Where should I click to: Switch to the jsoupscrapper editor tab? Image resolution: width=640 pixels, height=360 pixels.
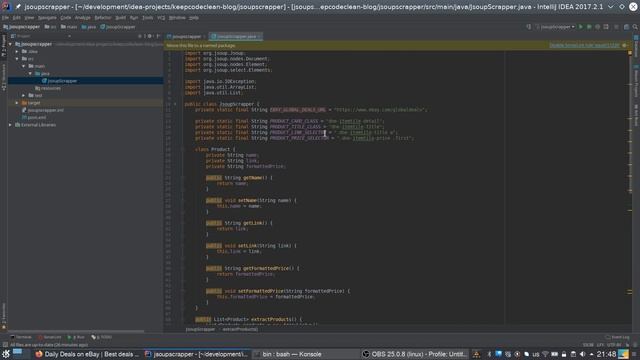186,37
